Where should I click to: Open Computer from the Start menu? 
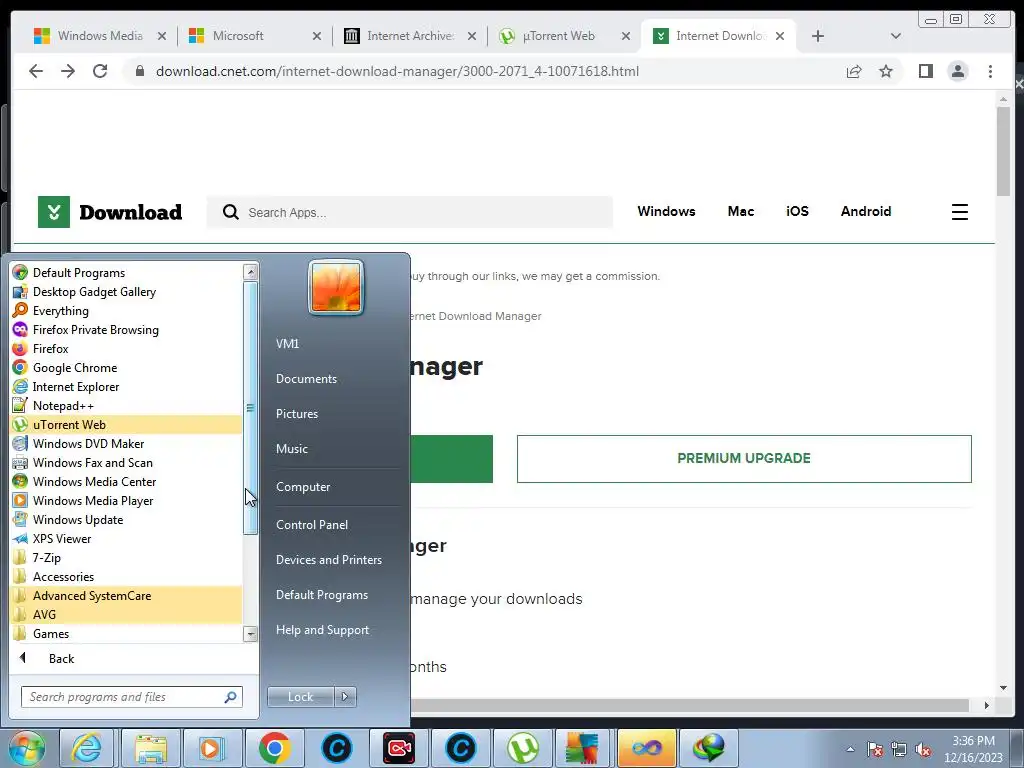point(302,487)
